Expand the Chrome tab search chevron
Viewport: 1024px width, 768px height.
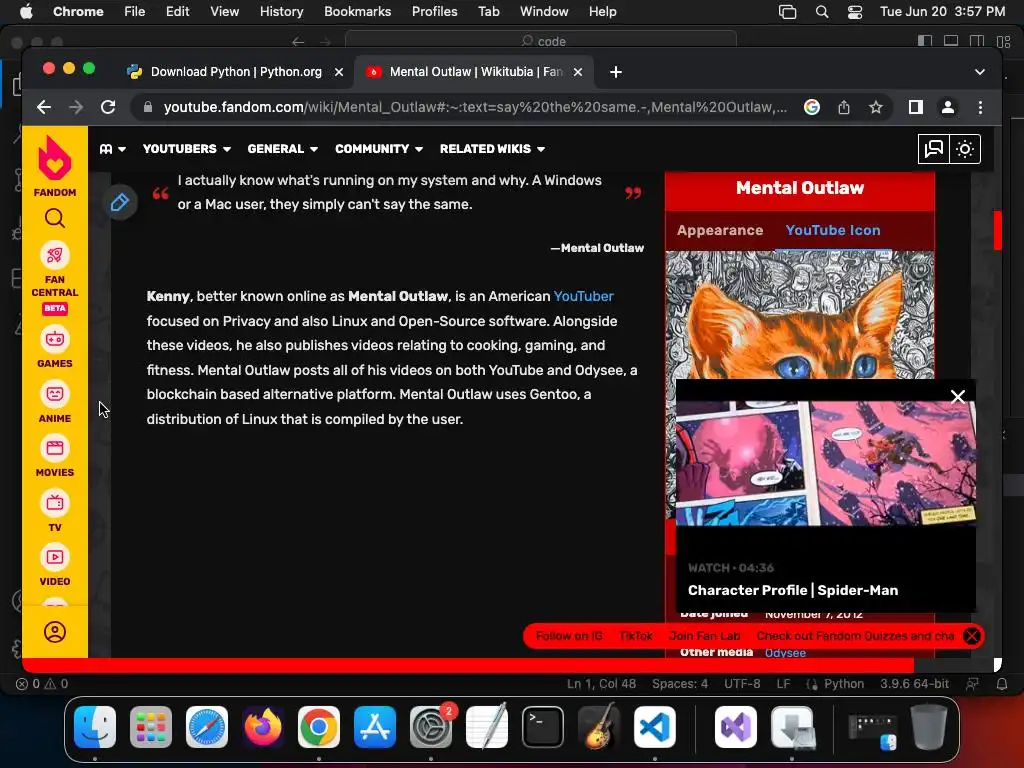pos(980,72)
